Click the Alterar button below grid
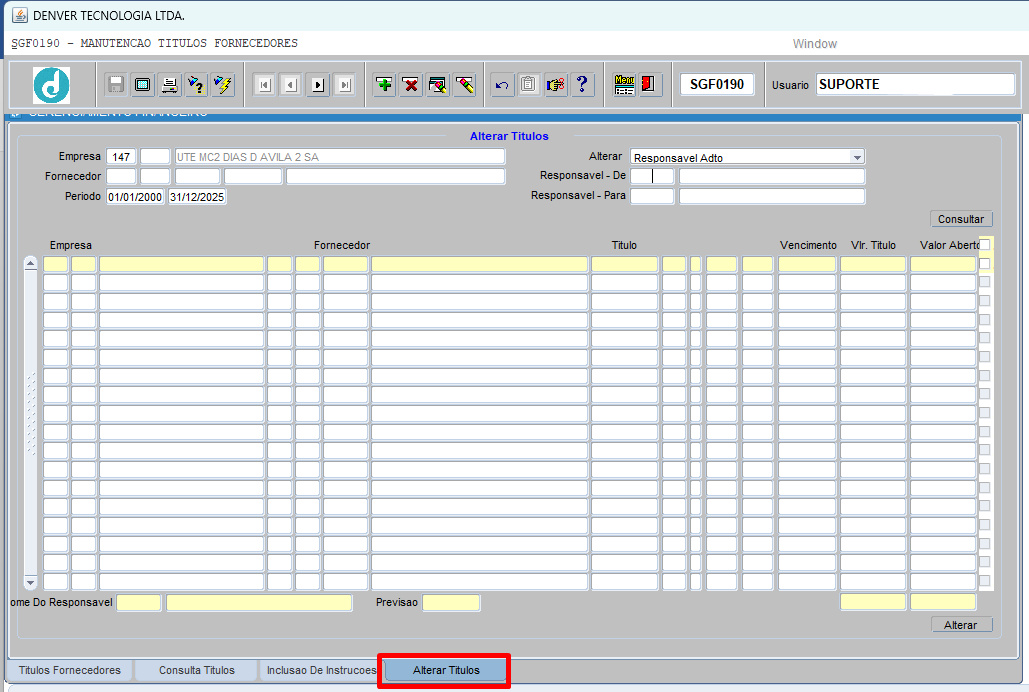Viewport: 1029px width, 692px height. pyautogui.click(x=961, y=625)
